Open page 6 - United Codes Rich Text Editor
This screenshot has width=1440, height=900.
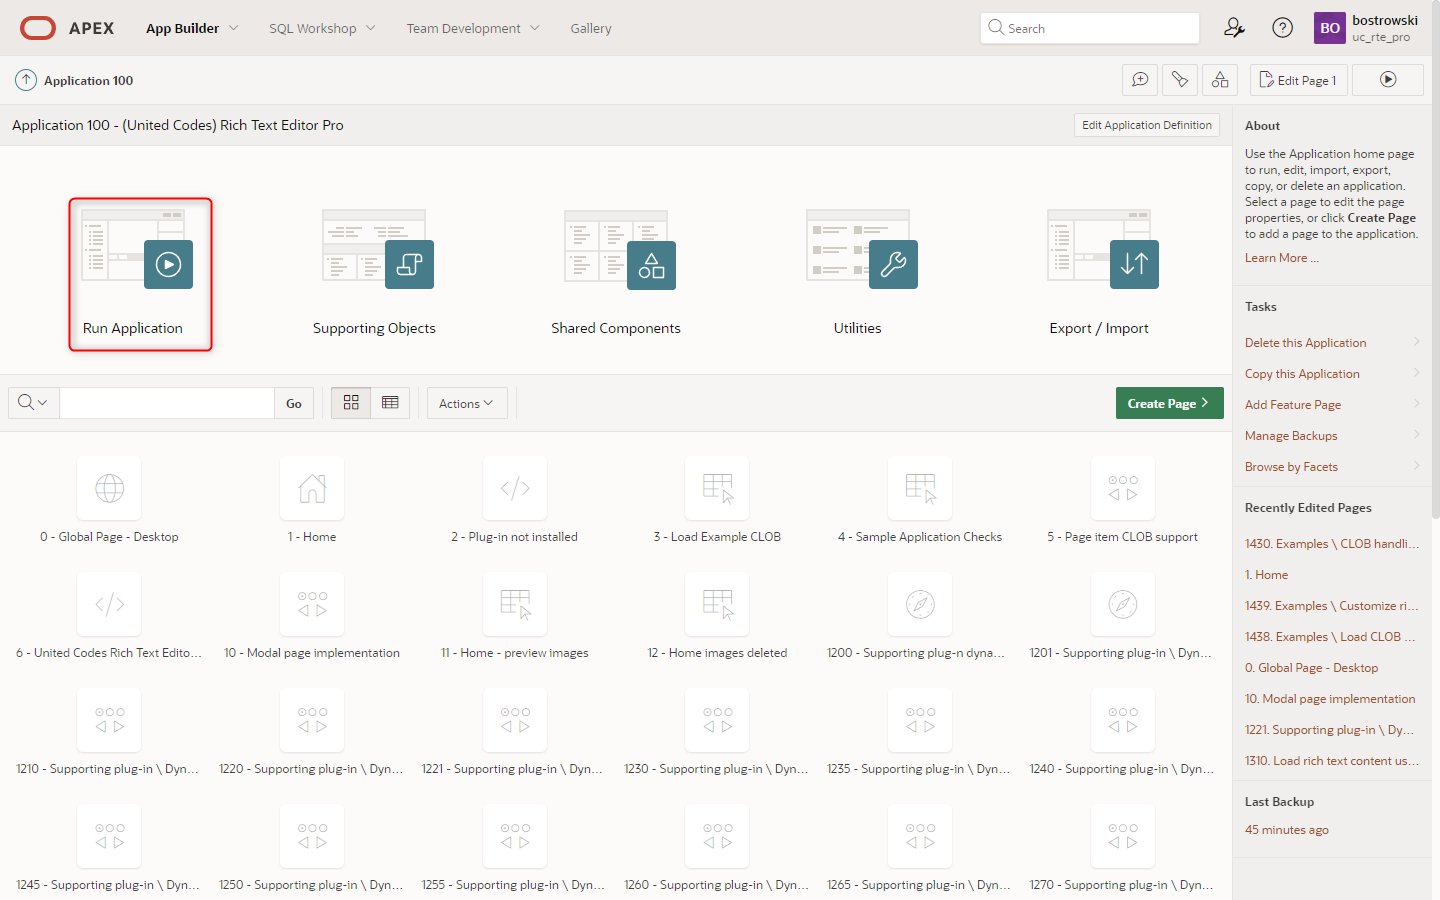point(109,618)
